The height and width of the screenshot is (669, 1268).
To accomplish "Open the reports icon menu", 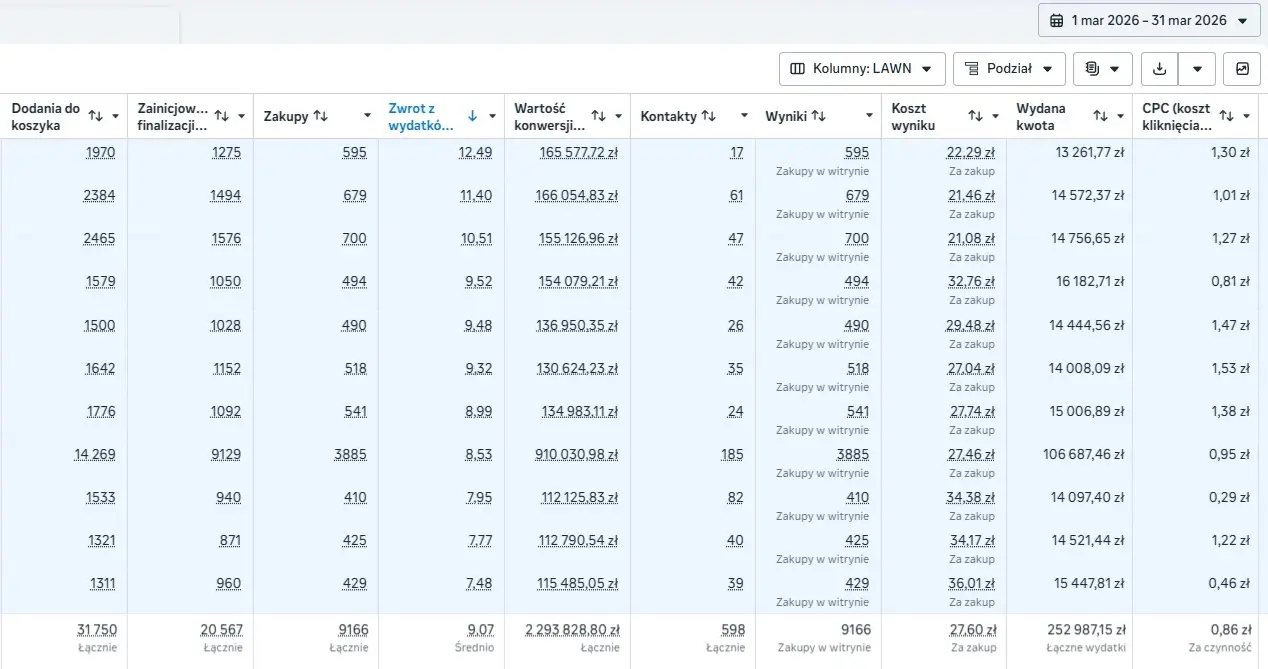I will pos(1103,69).
